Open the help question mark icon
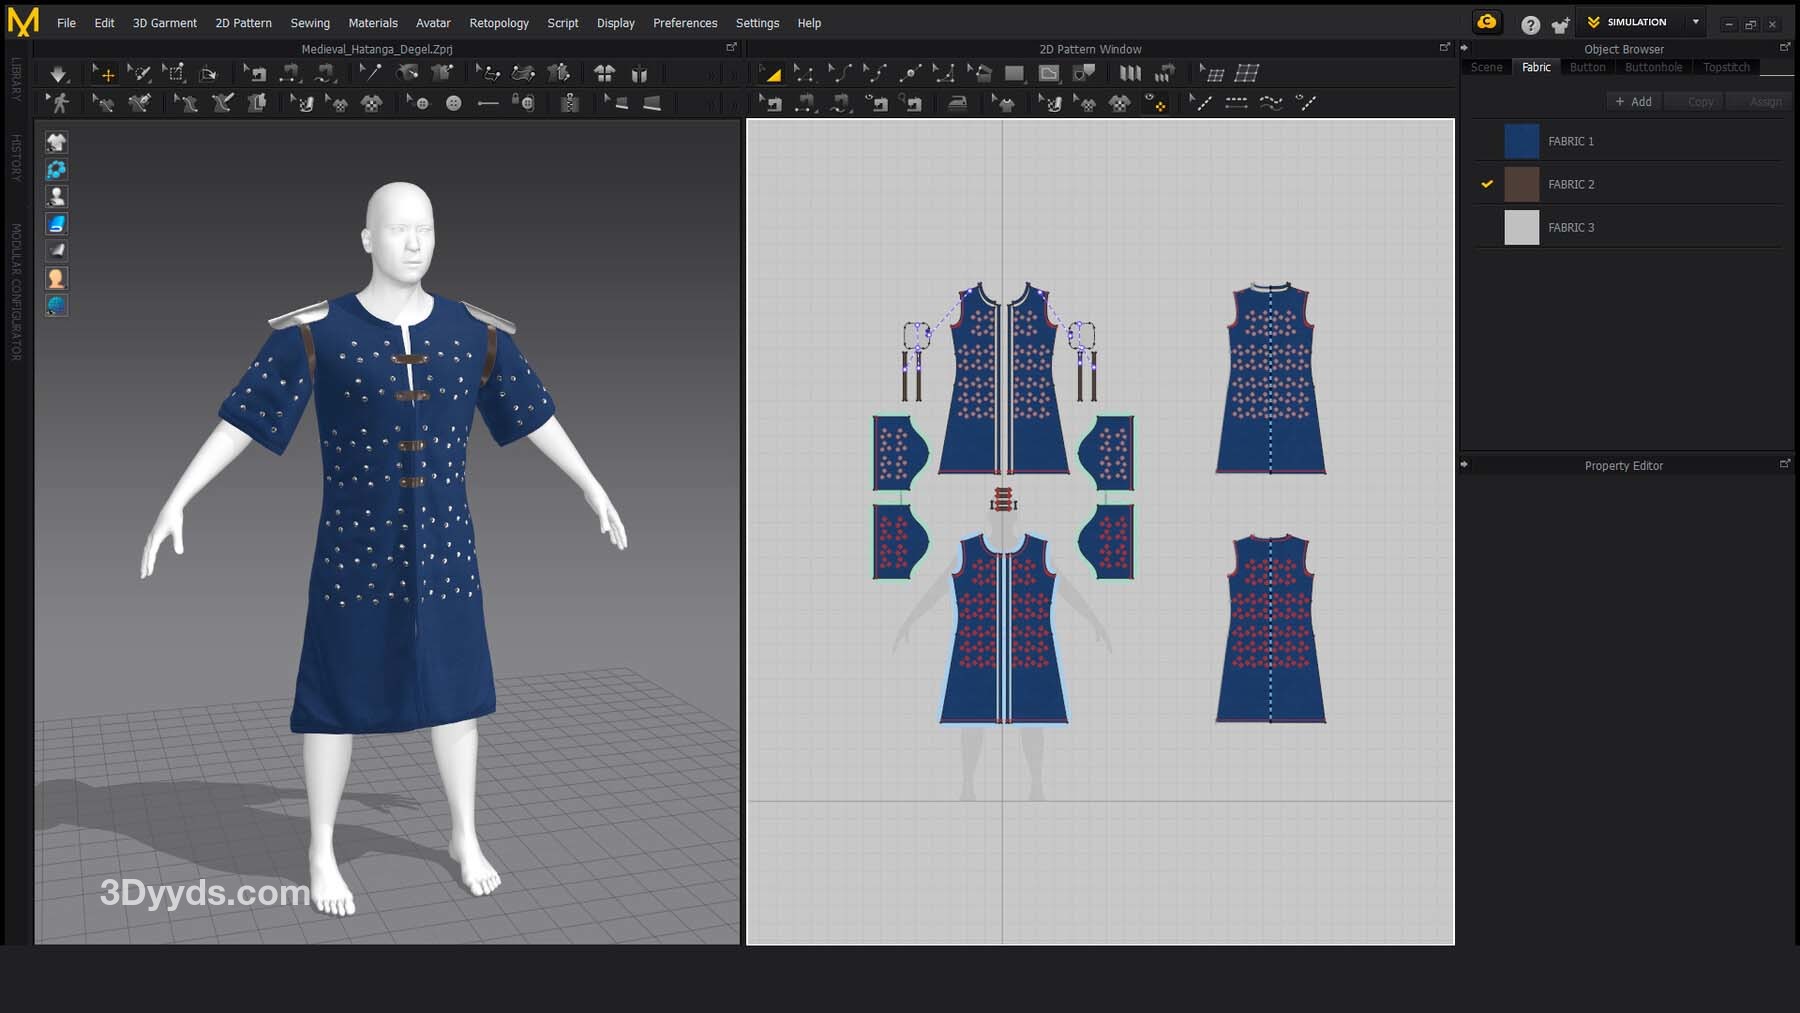The height and width of the screenshot is (1013, 1800). point(1530,25)
